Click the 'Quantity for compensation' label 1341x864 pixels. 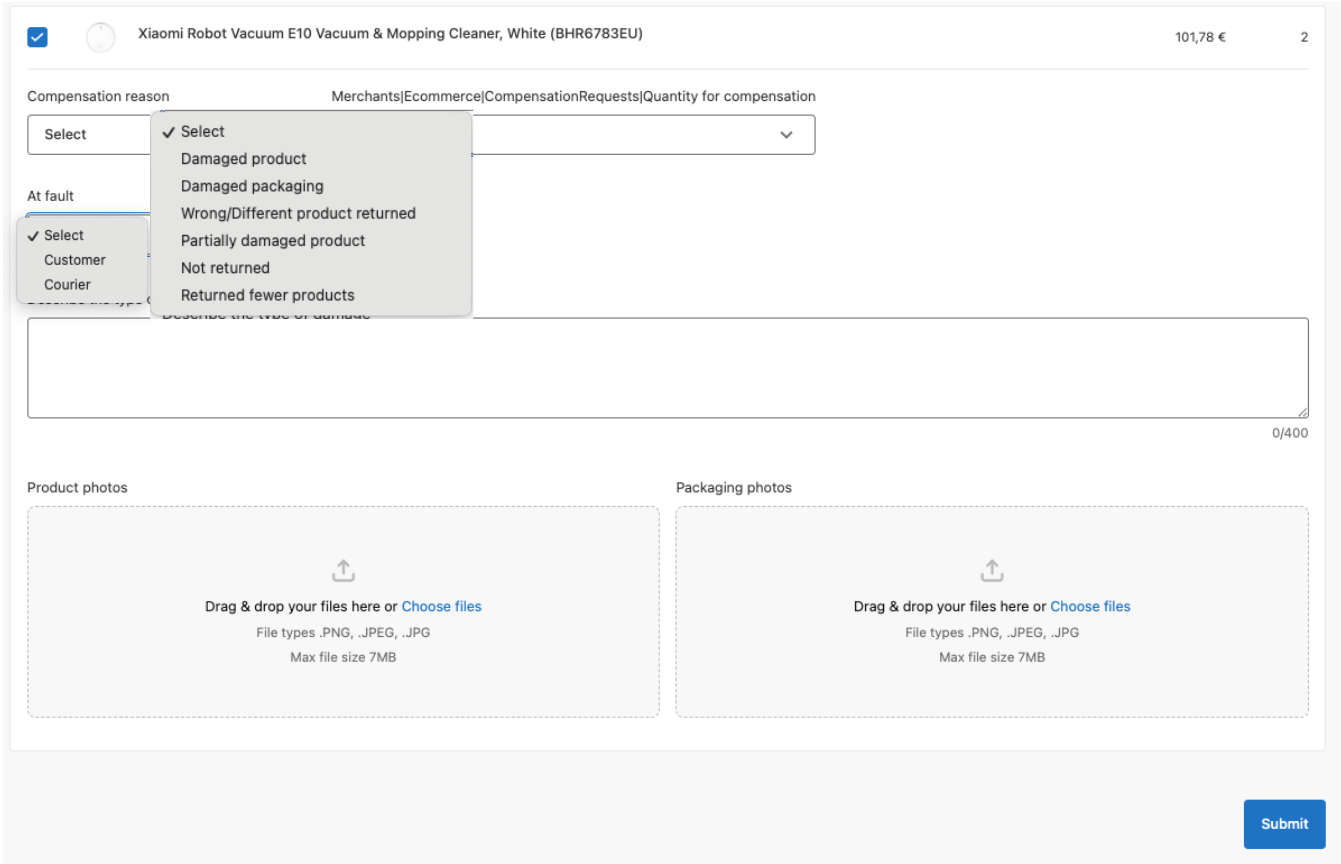[573, 96]
